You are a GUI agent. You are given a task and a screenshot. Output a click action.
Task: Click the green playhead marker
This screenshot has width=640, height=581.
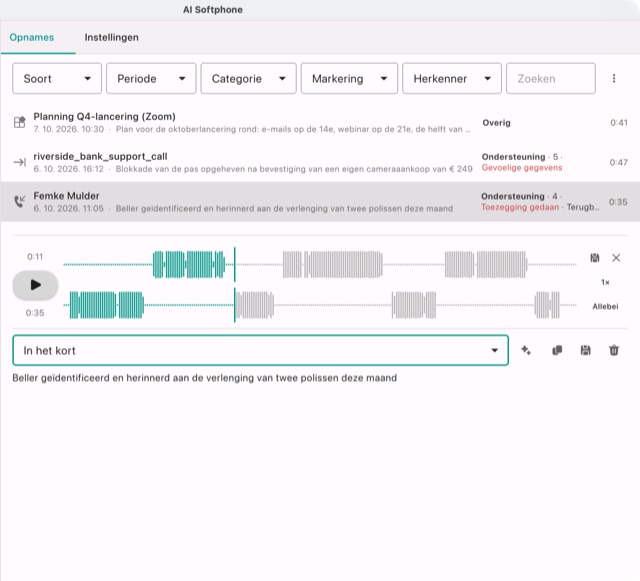[235, 285]
